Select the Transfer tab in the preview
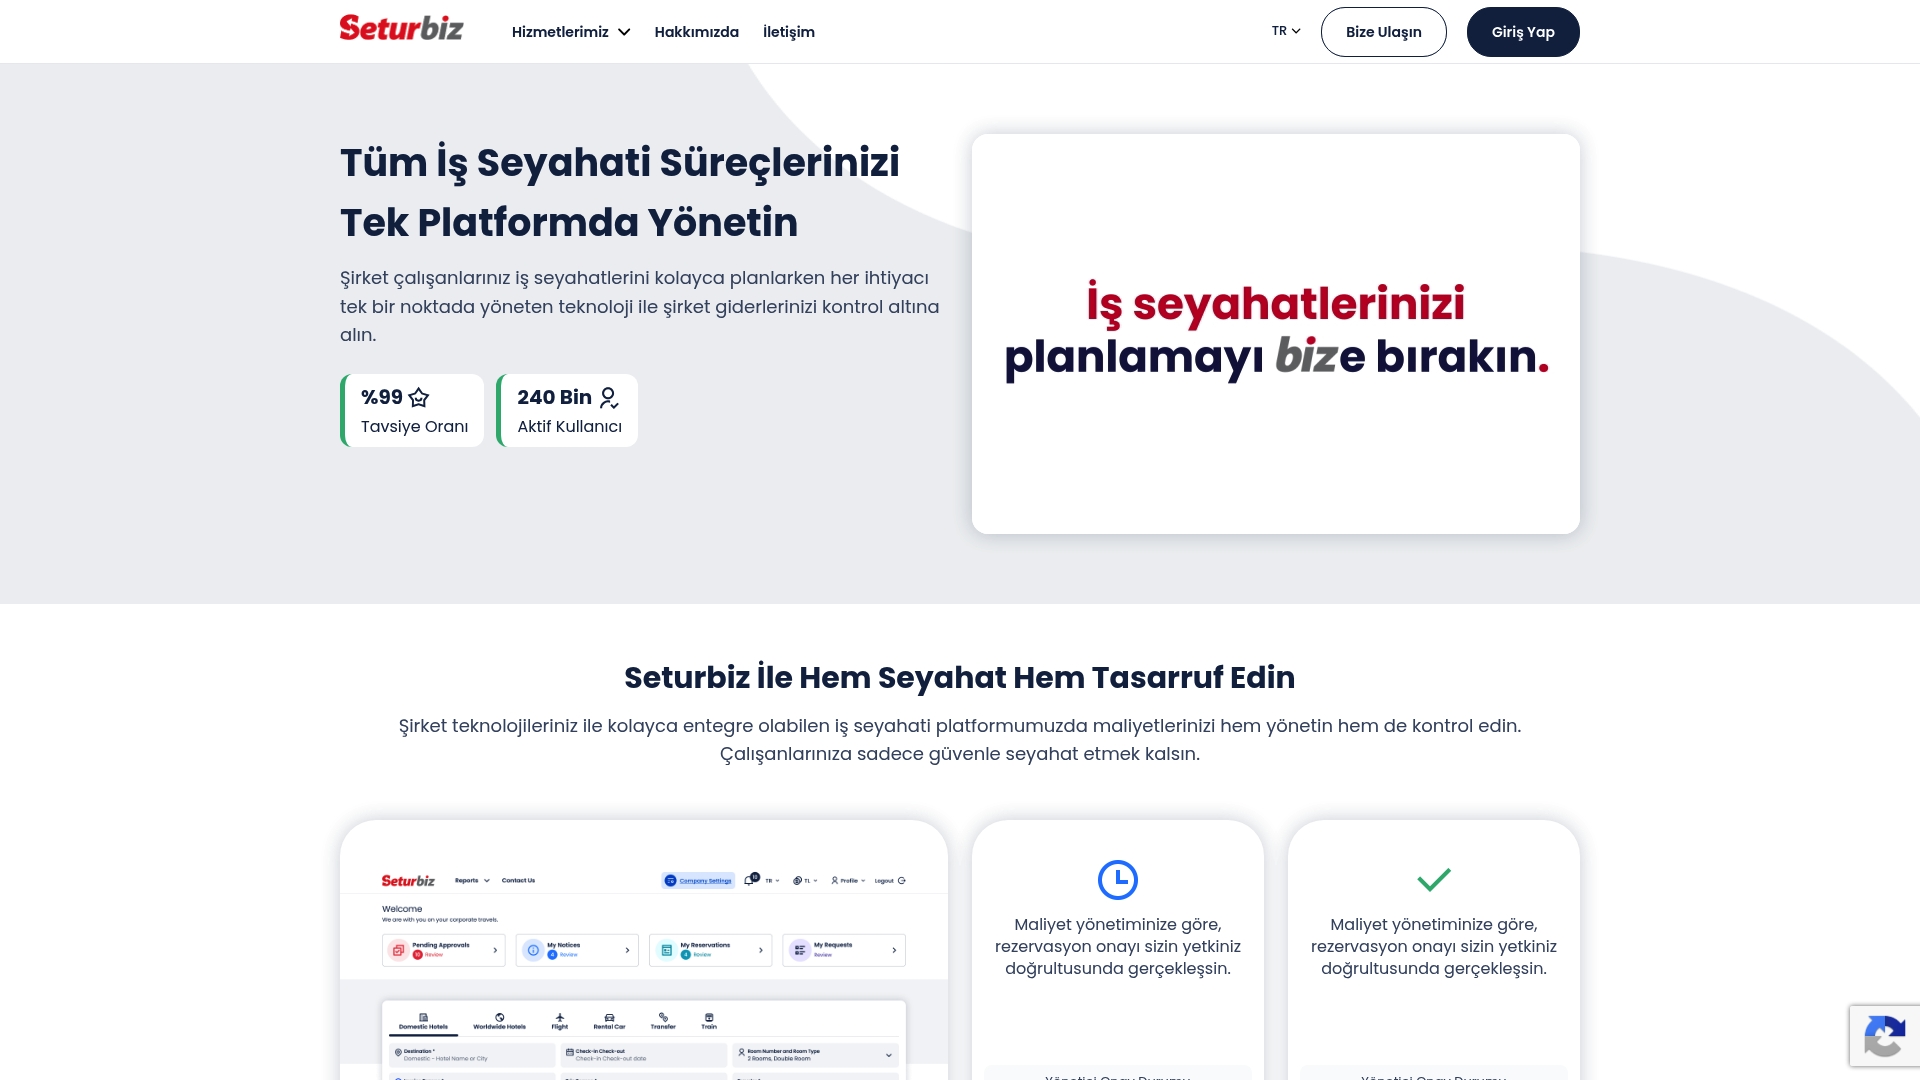 coord(663,1021)
